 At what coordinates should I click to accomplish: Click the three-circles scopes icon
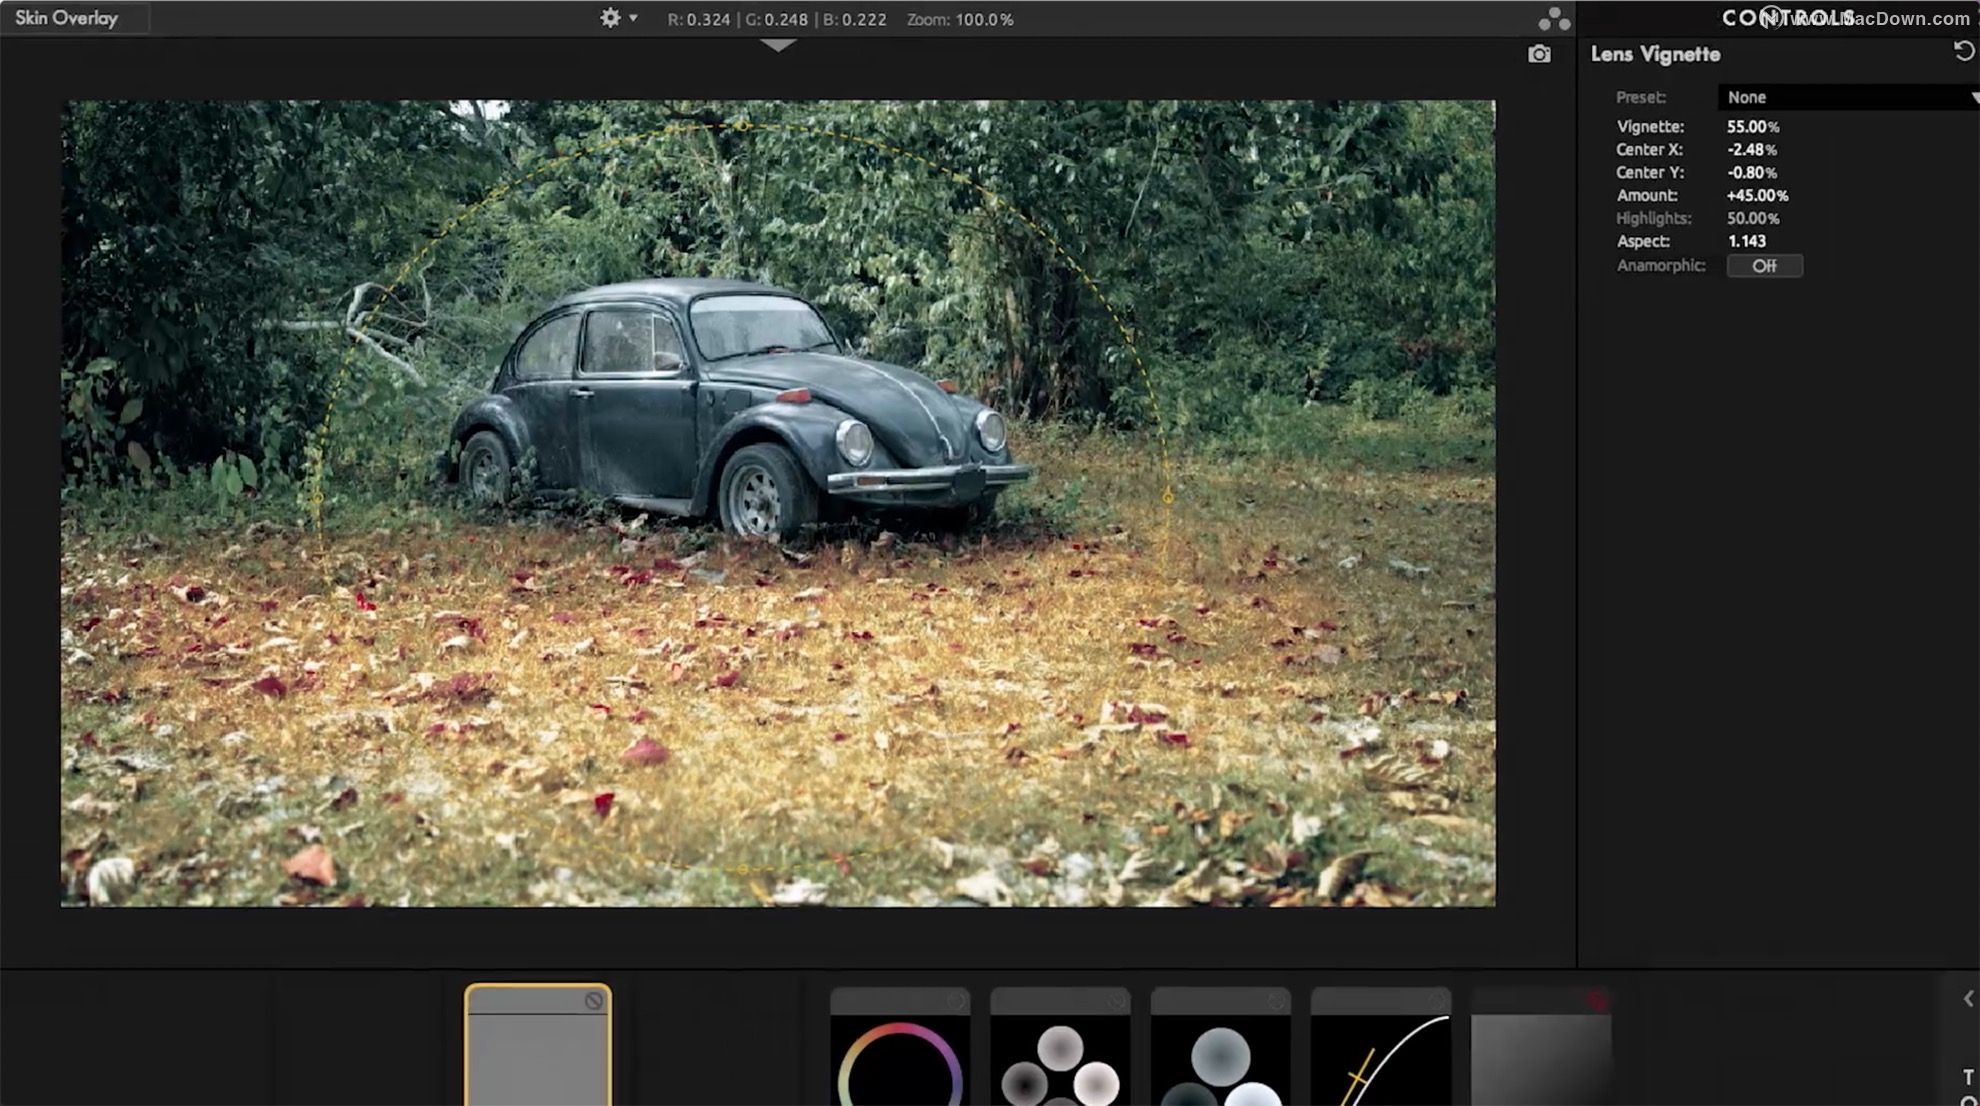(x=1553, y=19)
